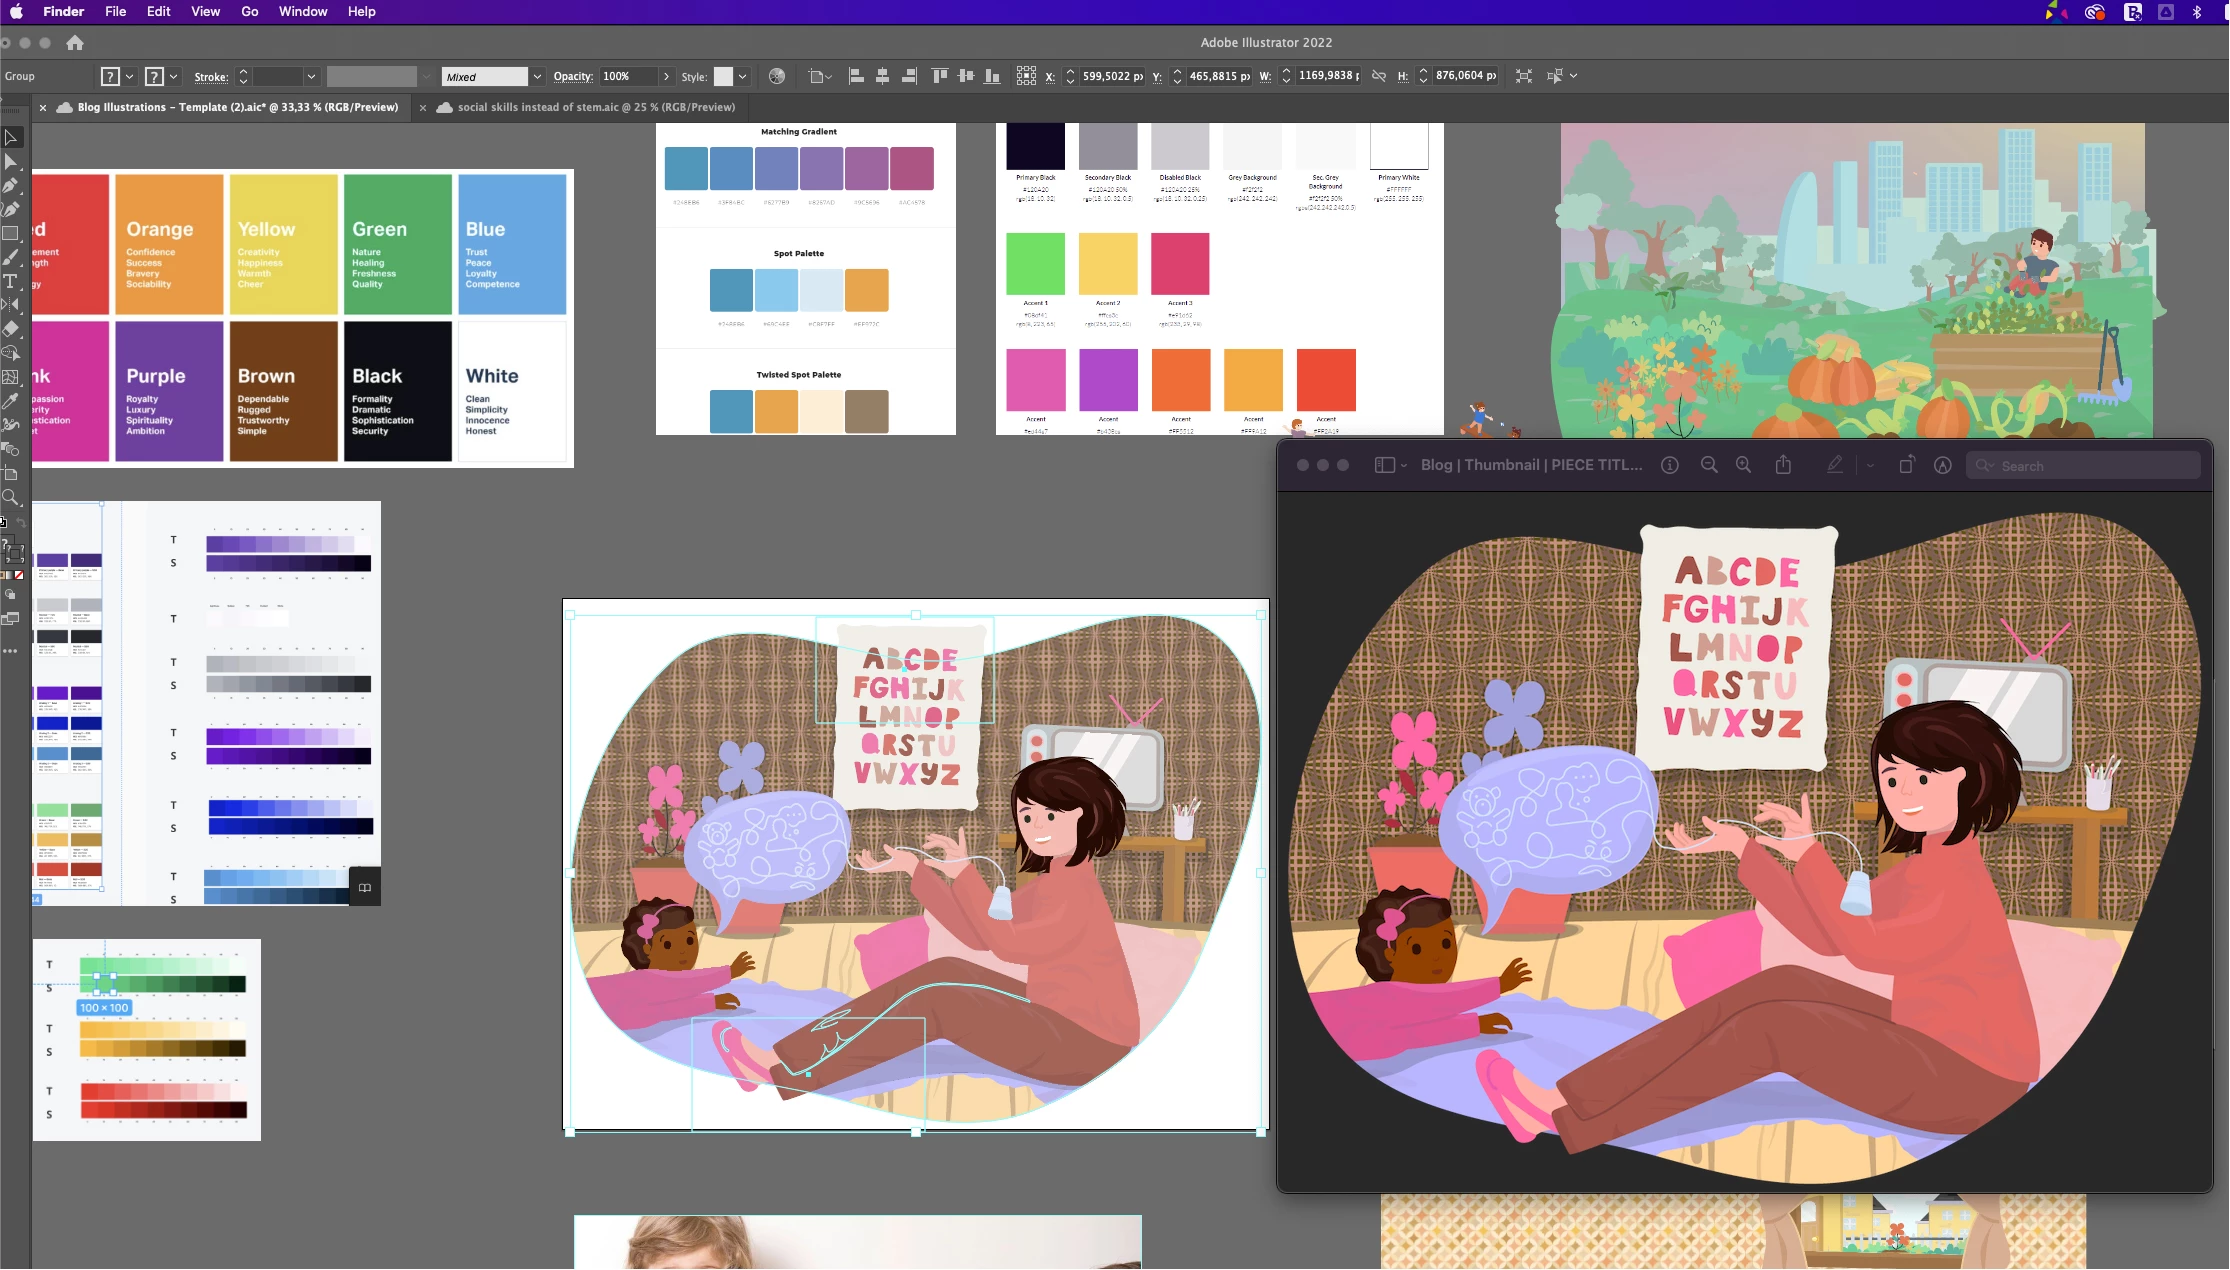This screenshot has width=2230, height=1270.
Task: Expand the Style swatch dropdown
Action: 743,76
